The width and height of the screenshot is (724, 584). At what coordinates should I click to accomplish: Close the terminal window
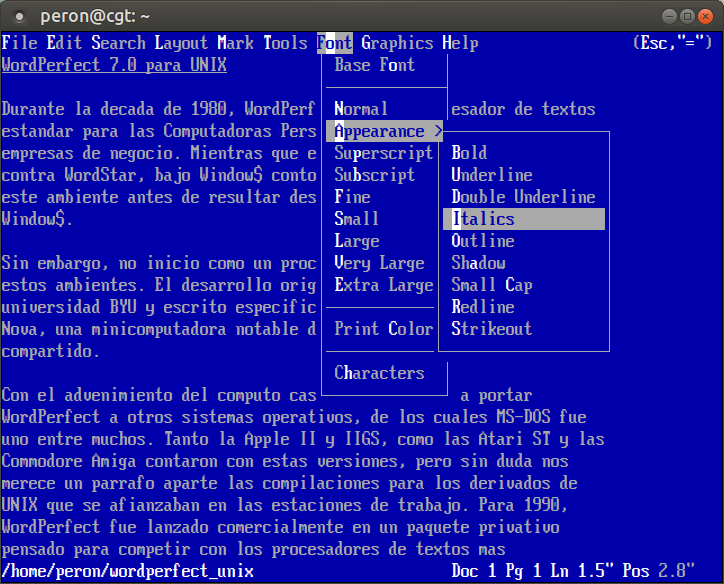click(x=705, y=17)
